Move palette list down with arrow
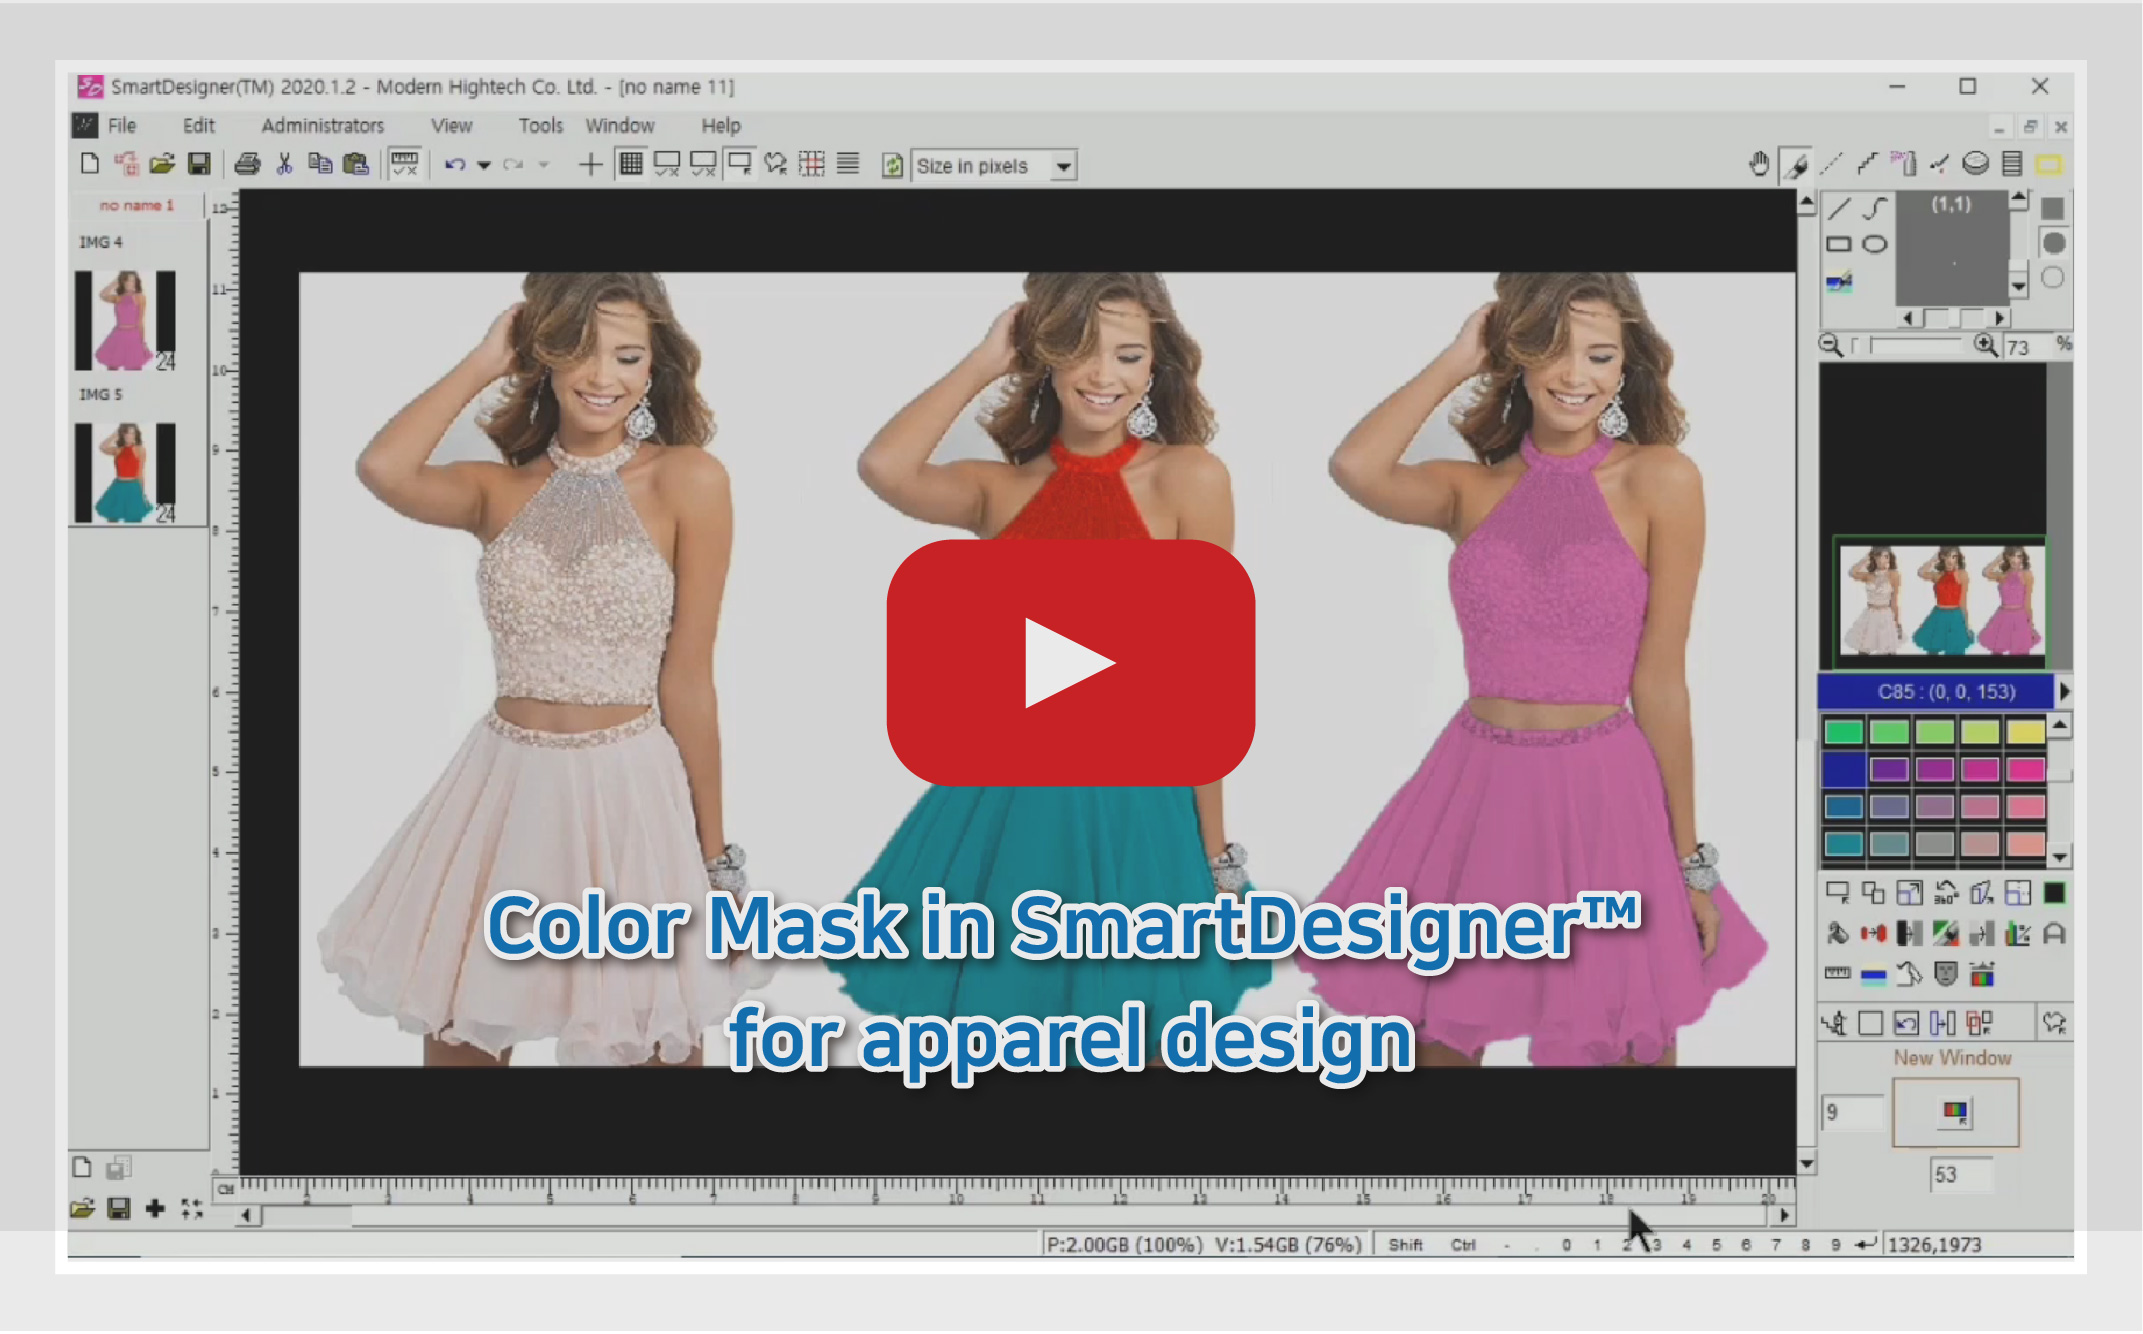The width and height of the screenshot is (2143, 1334). pyautogui.click(x=2060, y=857)
